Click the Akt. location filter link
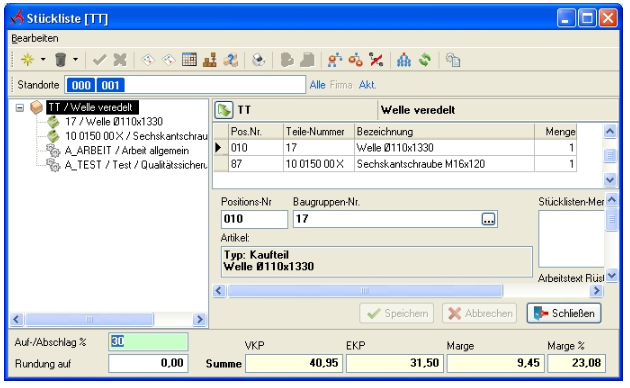Image resolution: width=630 pixels, height=388 pixels. (x=367, y=85)
